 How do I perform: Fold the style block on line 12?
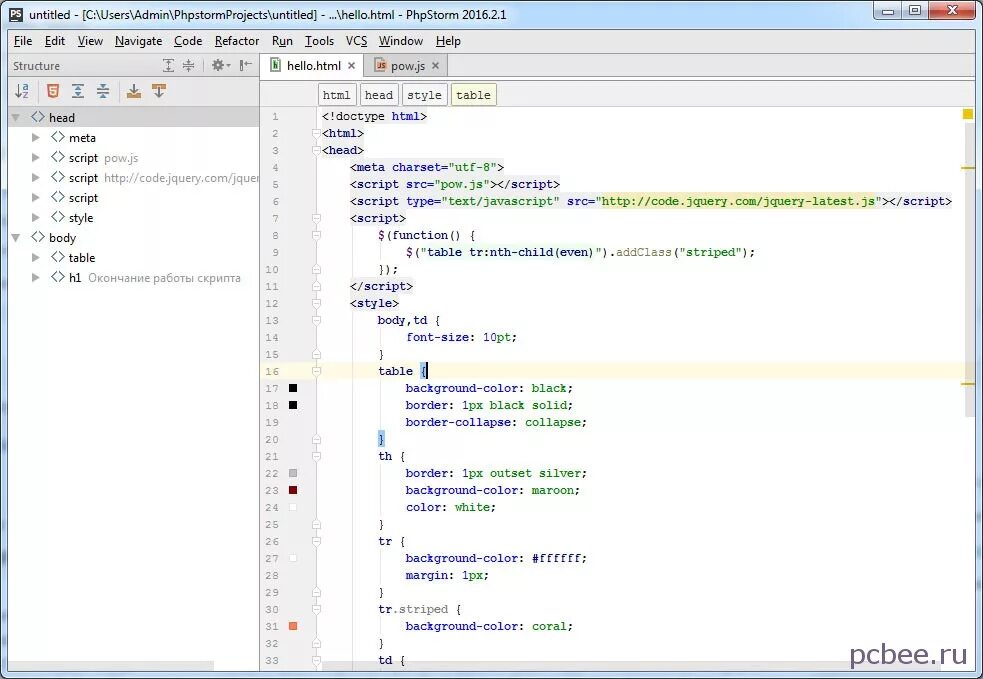click(x=316, y=303)
